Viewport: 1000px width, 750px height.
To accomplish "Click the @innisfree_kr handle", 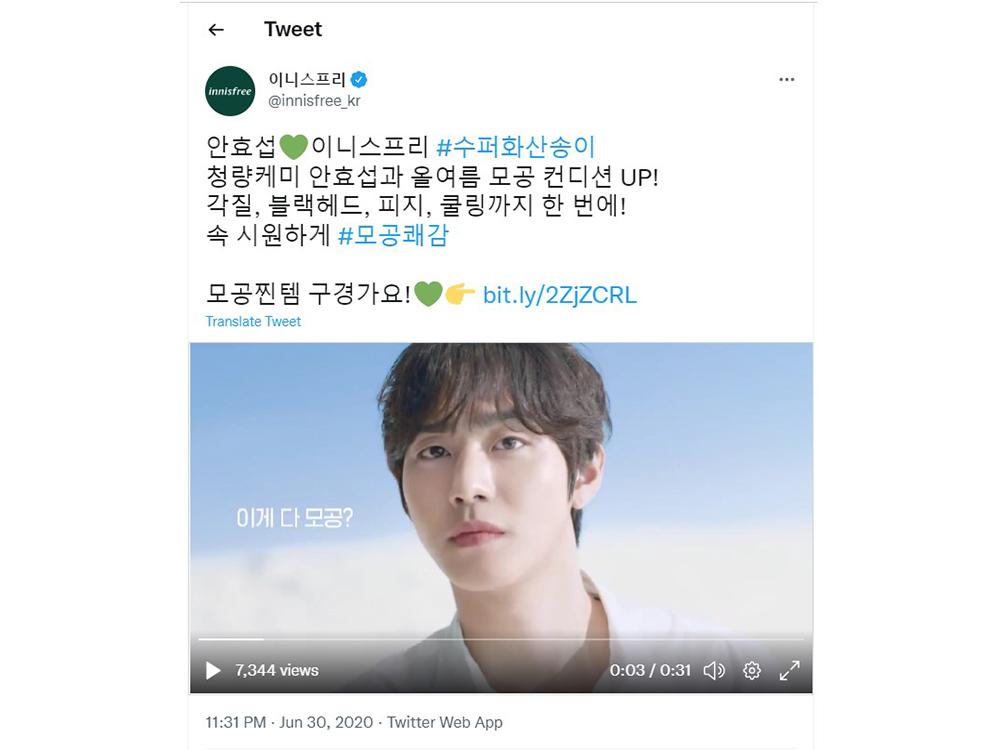I will pyautogui.click(x=314, y=101).
